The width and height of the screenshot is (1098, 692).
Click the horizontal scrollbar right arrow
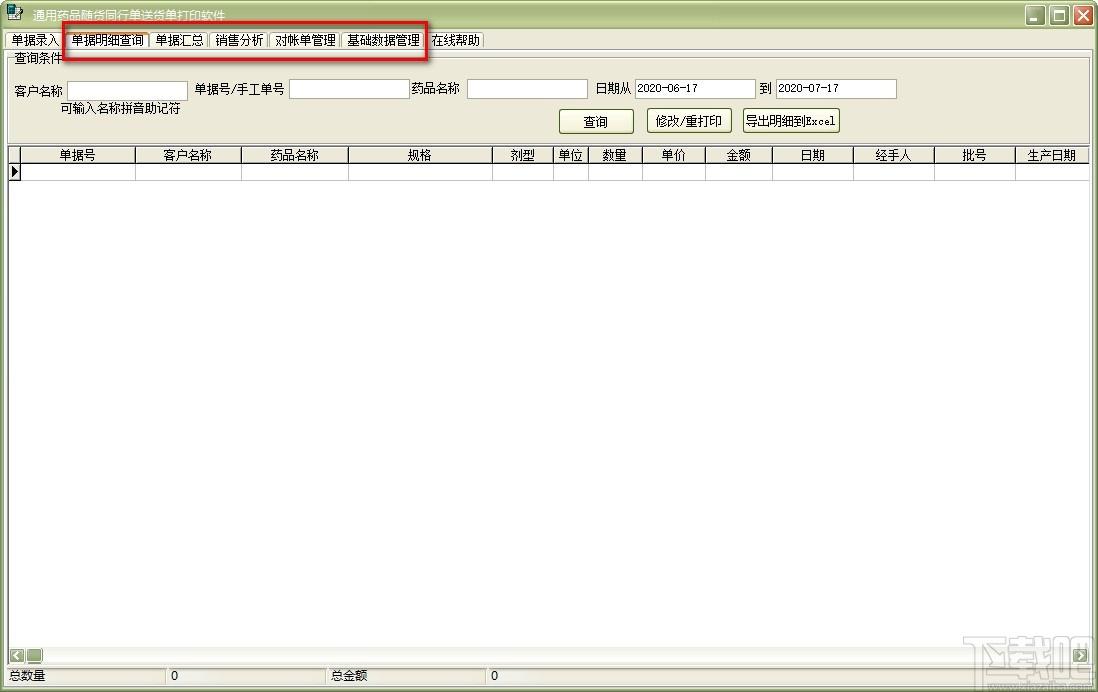tap(1080, 656)
